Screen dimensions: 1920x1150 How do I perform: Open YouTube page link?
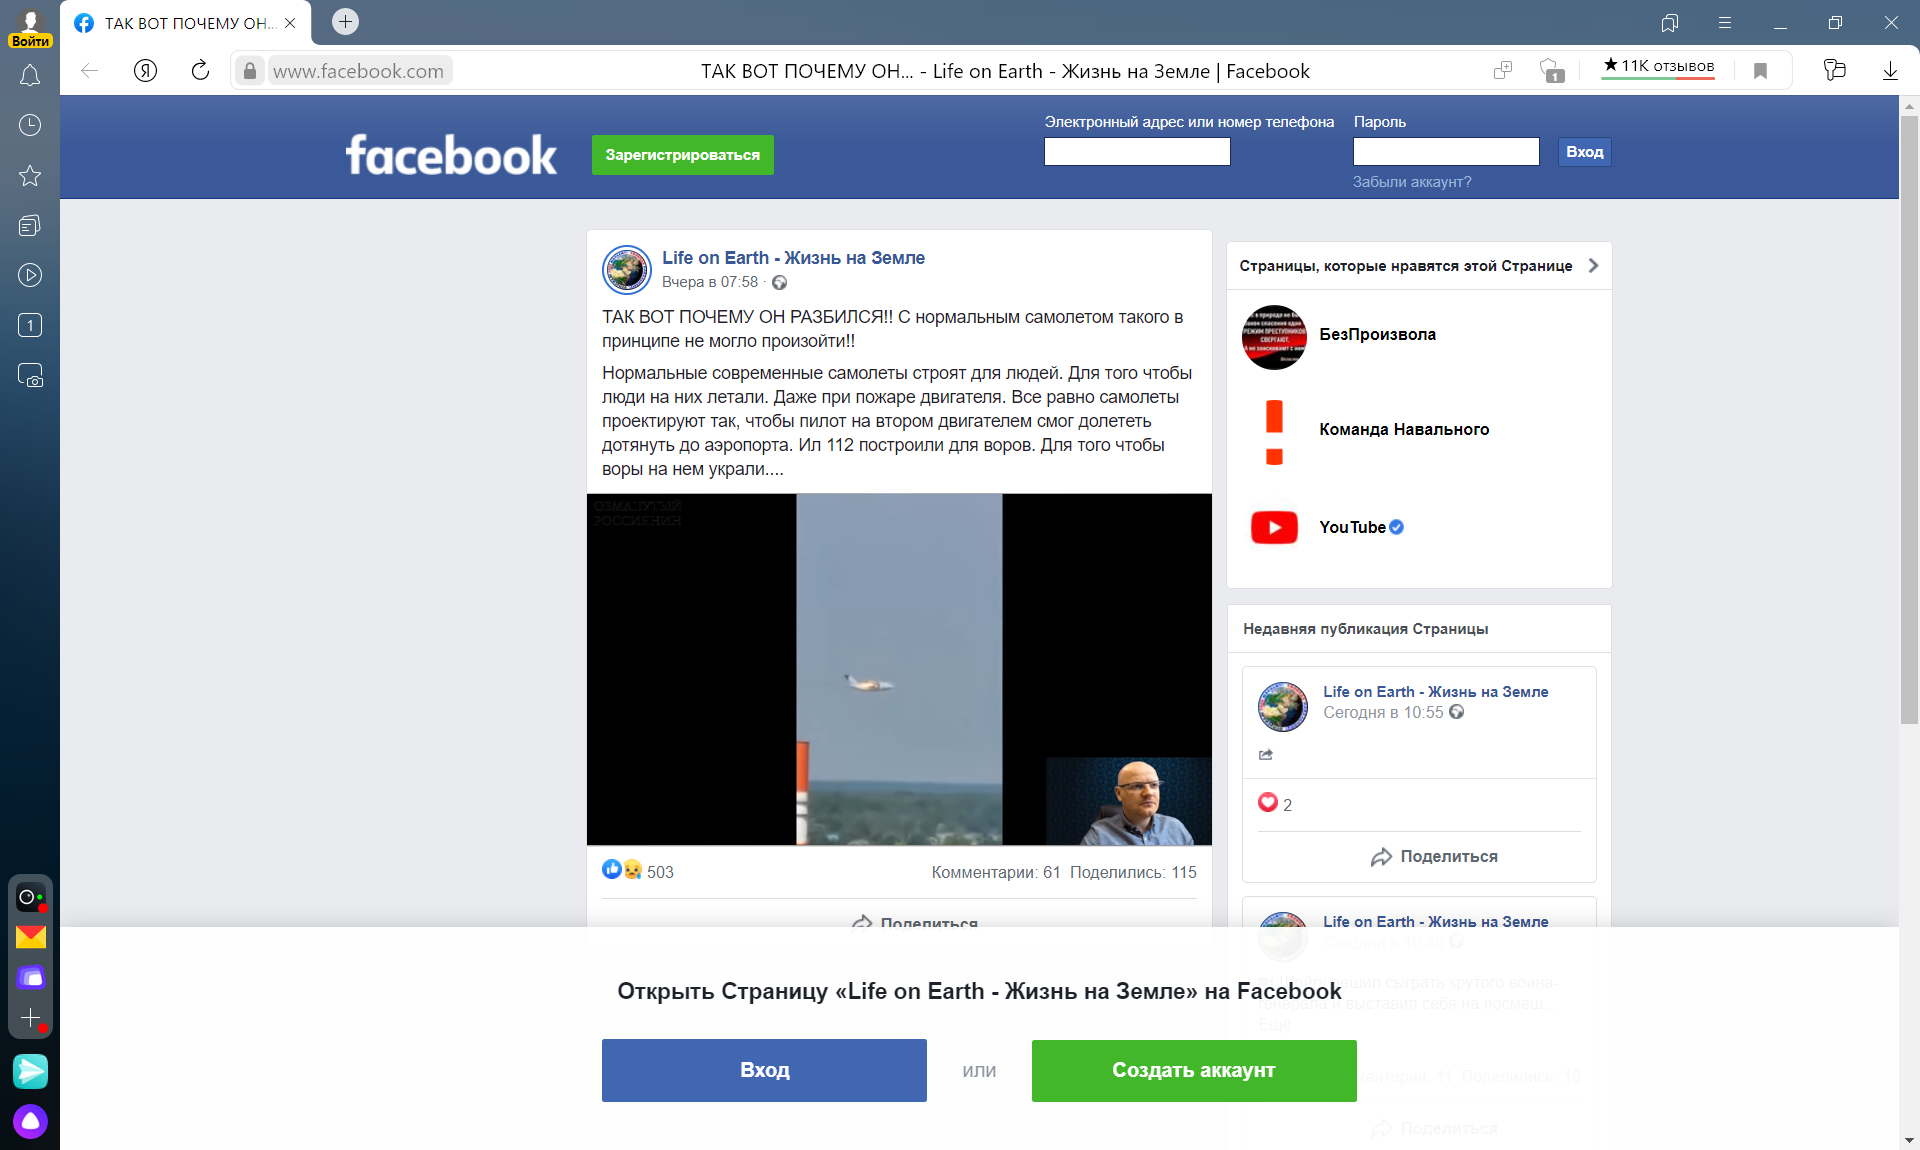point(1352,527)
